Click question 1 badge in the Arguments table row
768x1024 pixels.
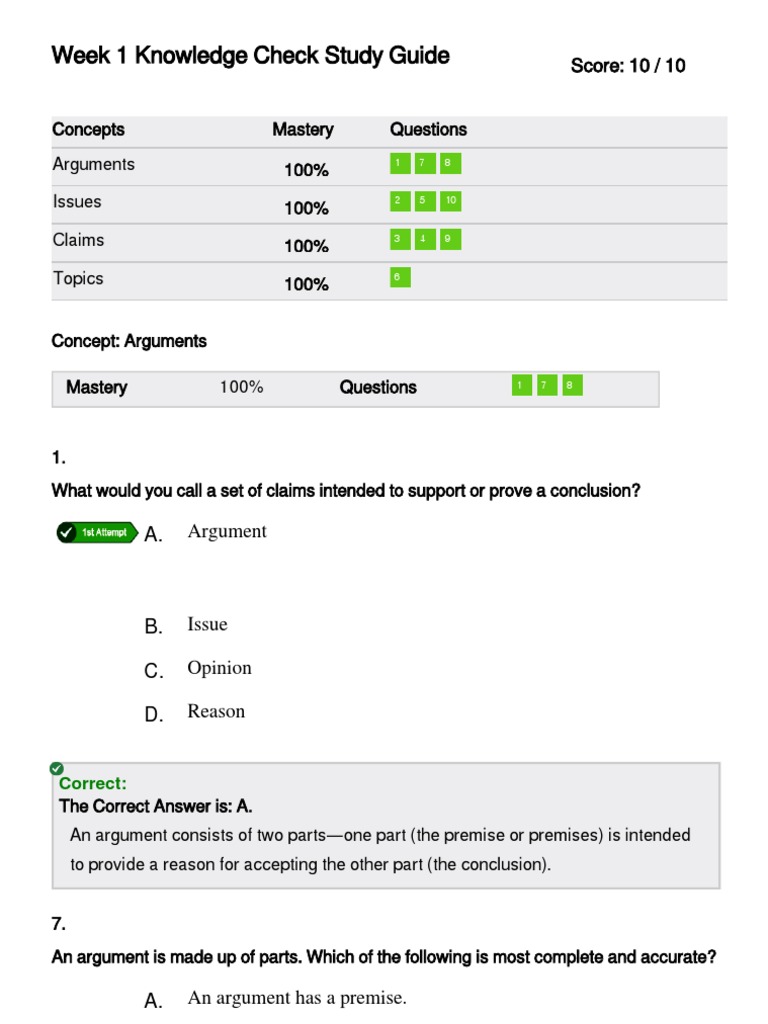pos(400,163)
